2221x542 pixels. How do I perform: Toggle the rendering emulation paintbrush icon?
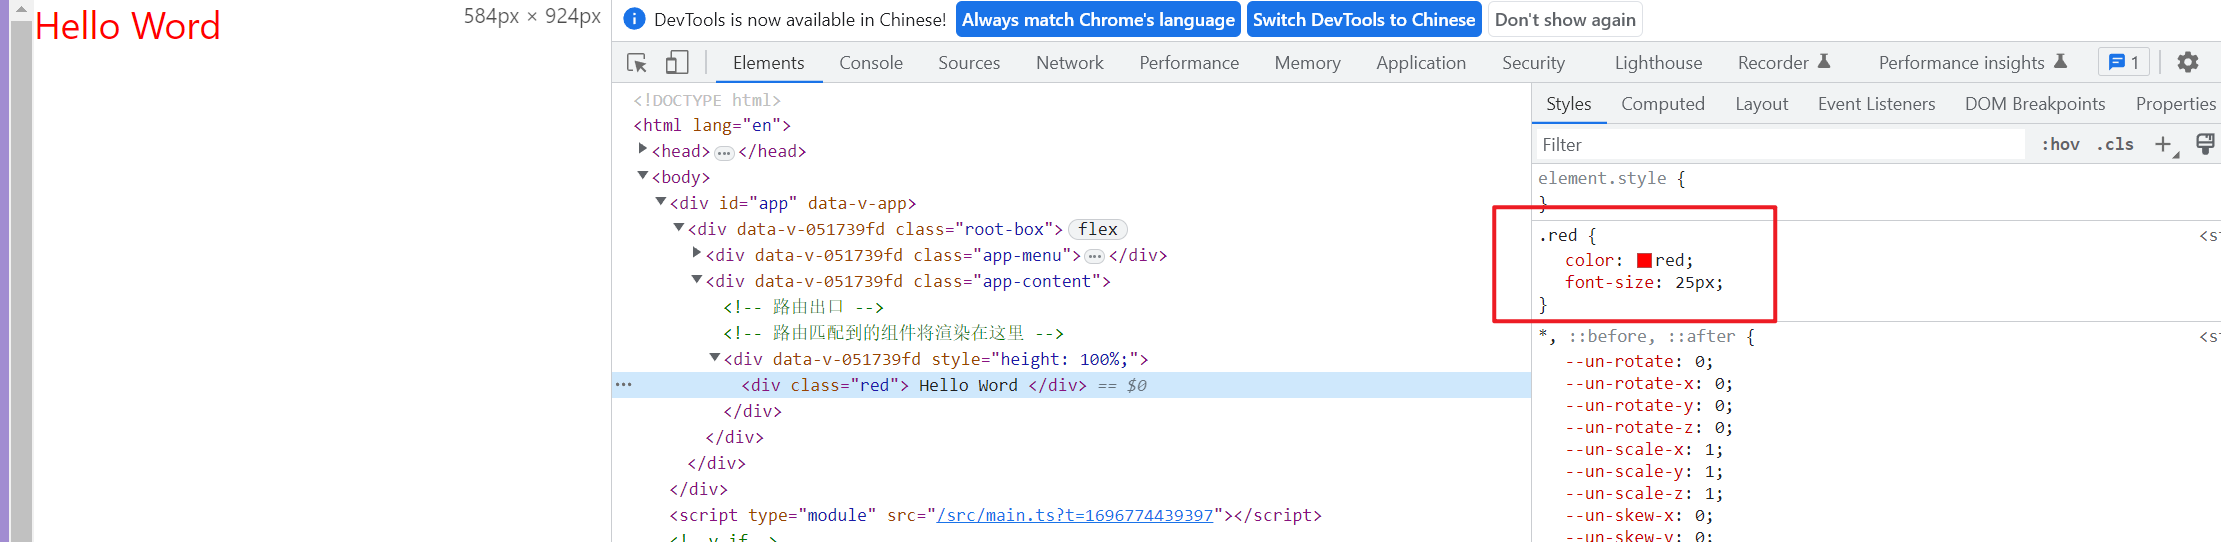point(2205,144)
